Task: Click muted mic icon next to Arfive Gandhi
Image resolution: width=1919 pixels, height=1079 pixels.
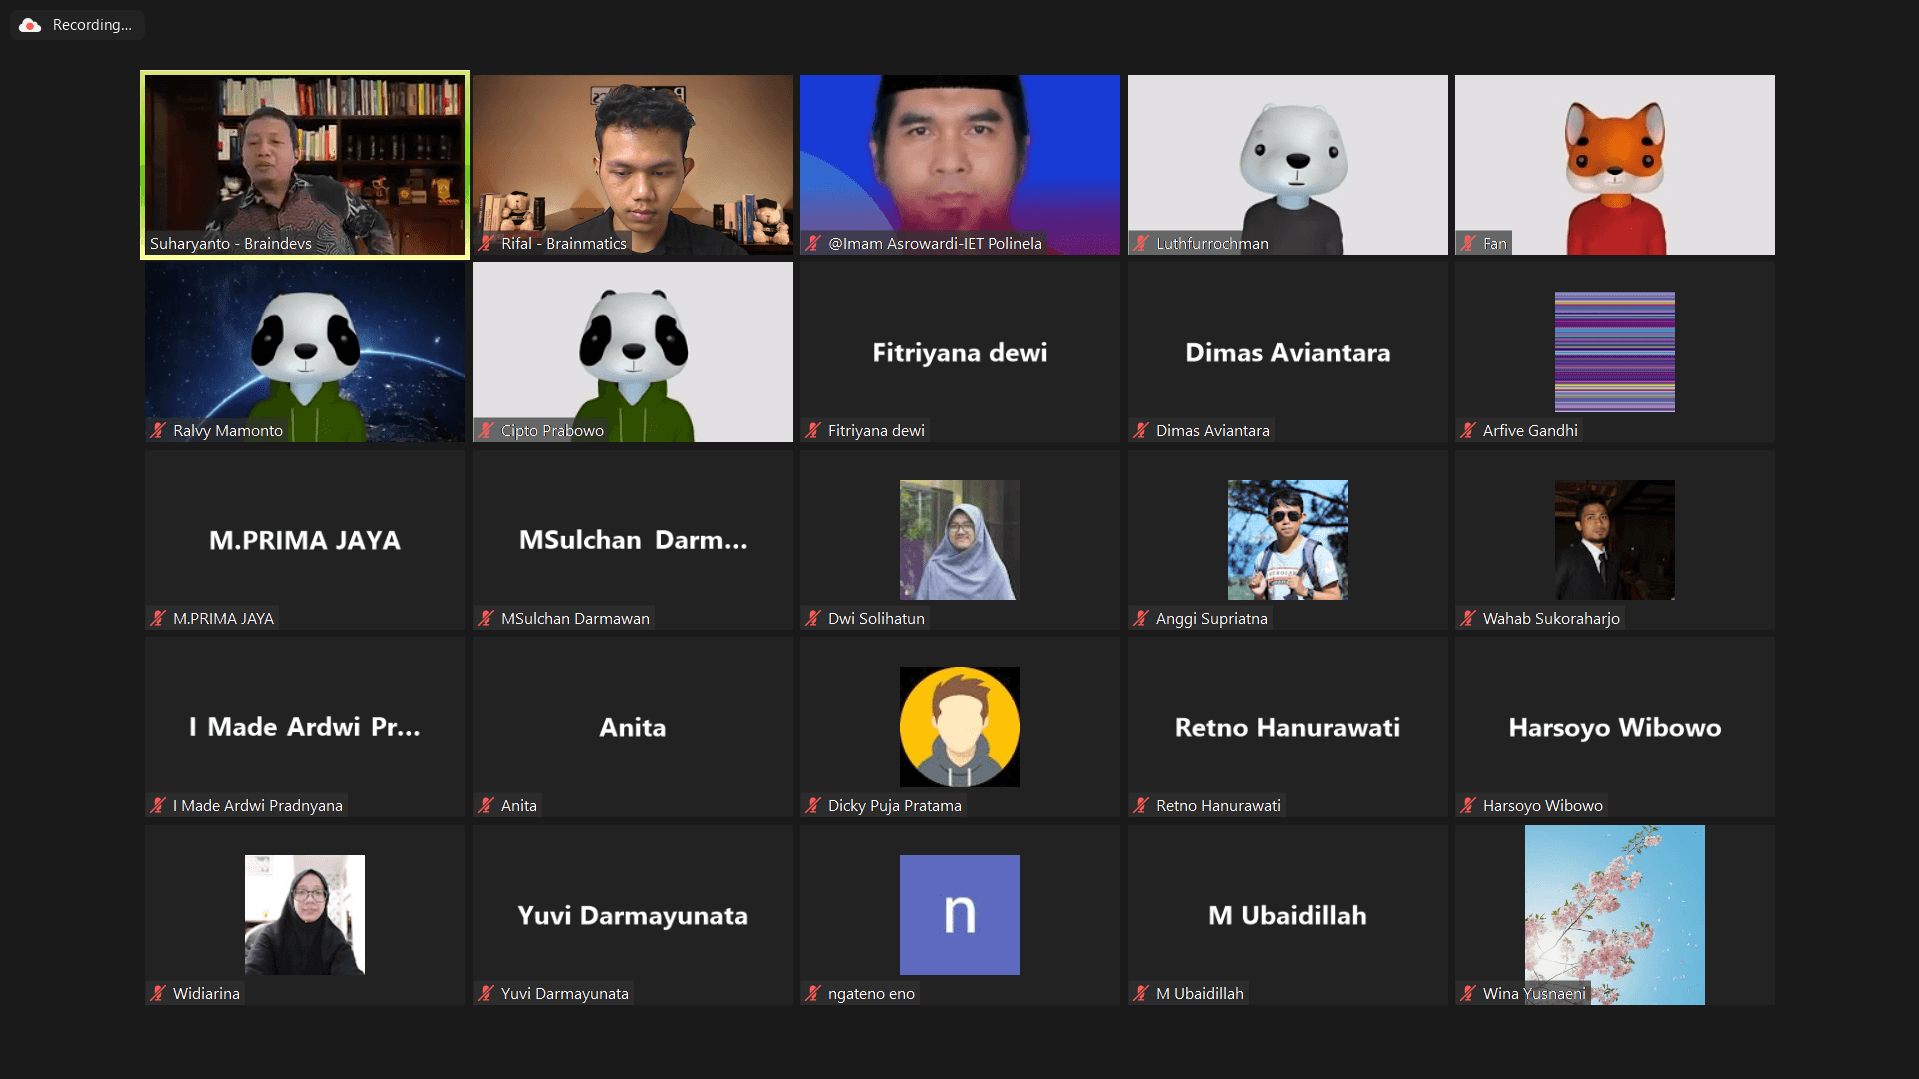Action: coord(1468,430)
